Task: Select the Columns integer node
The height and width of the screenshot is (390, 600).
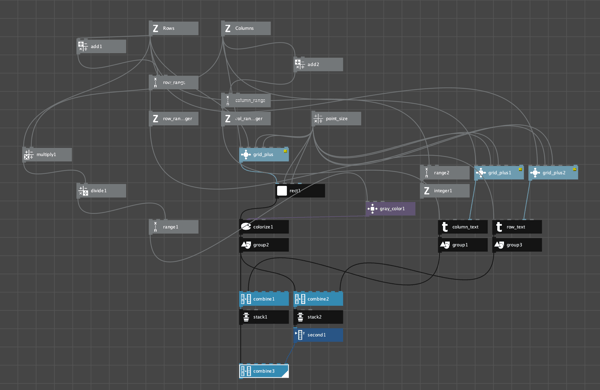Action: coord(246,28)
